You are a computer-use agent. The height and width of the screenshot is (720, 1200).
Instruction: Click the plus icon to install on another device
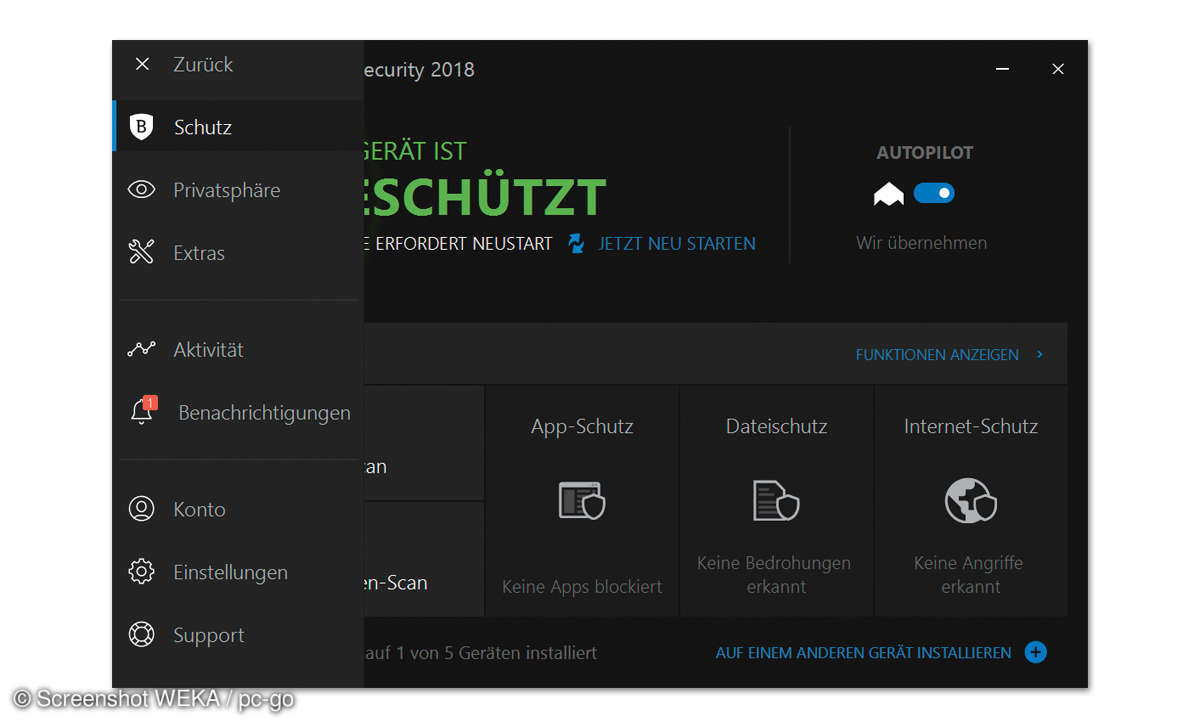pyautogui.click(x=1036, y=653)
